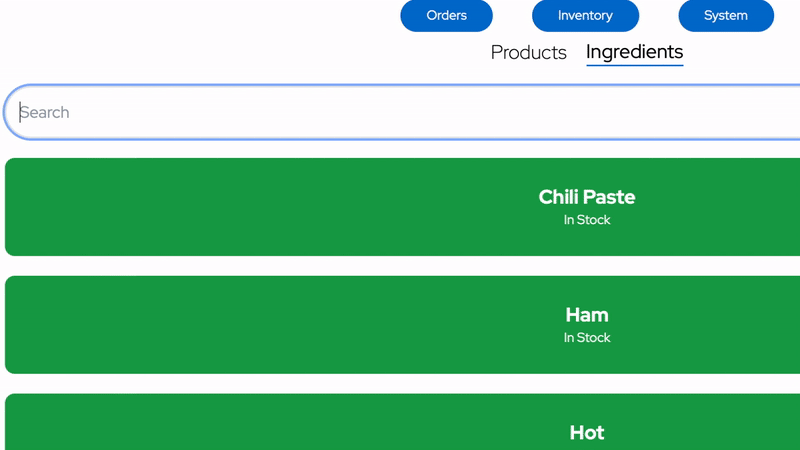800x450 pixels.
Task: Click empty left side of Chili Paste card
Action: (153, 207)
